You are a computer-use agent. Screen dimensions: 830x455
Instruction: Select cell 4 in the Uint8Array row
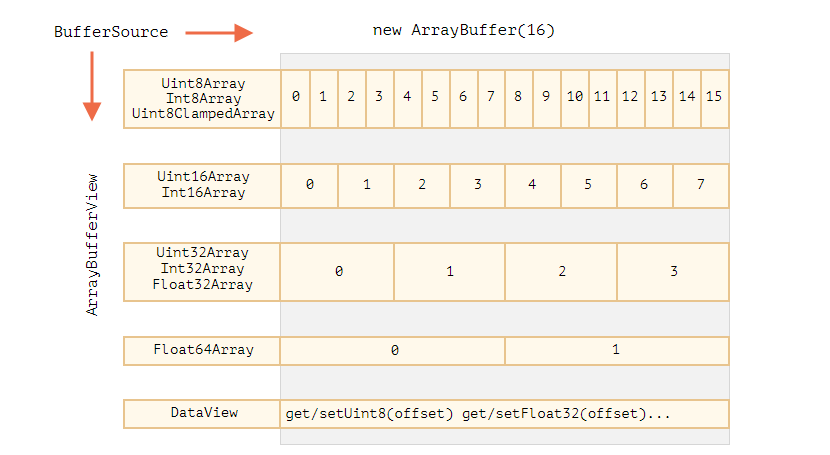pos(407,97)
